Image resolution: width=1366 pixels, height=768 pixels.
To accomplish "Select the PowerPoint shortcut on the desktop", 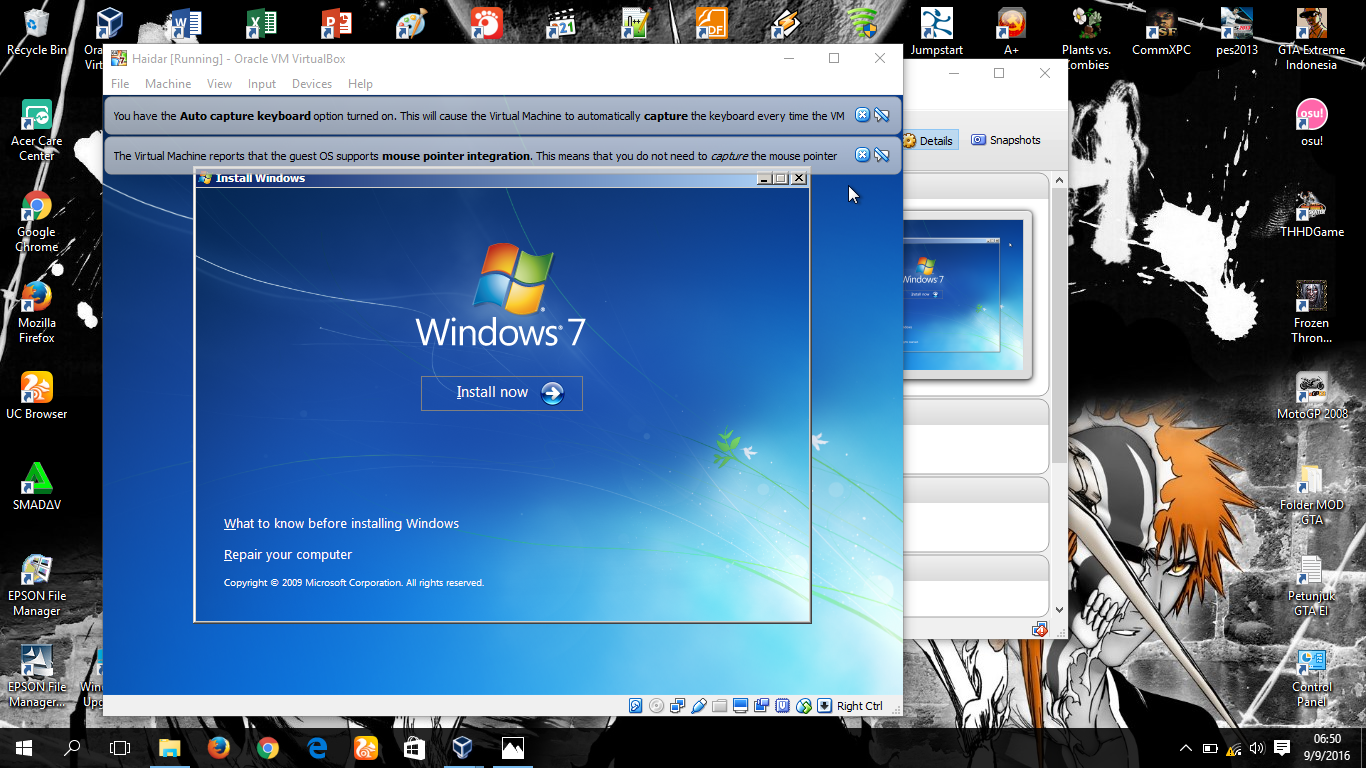I will tap(337, 23).
